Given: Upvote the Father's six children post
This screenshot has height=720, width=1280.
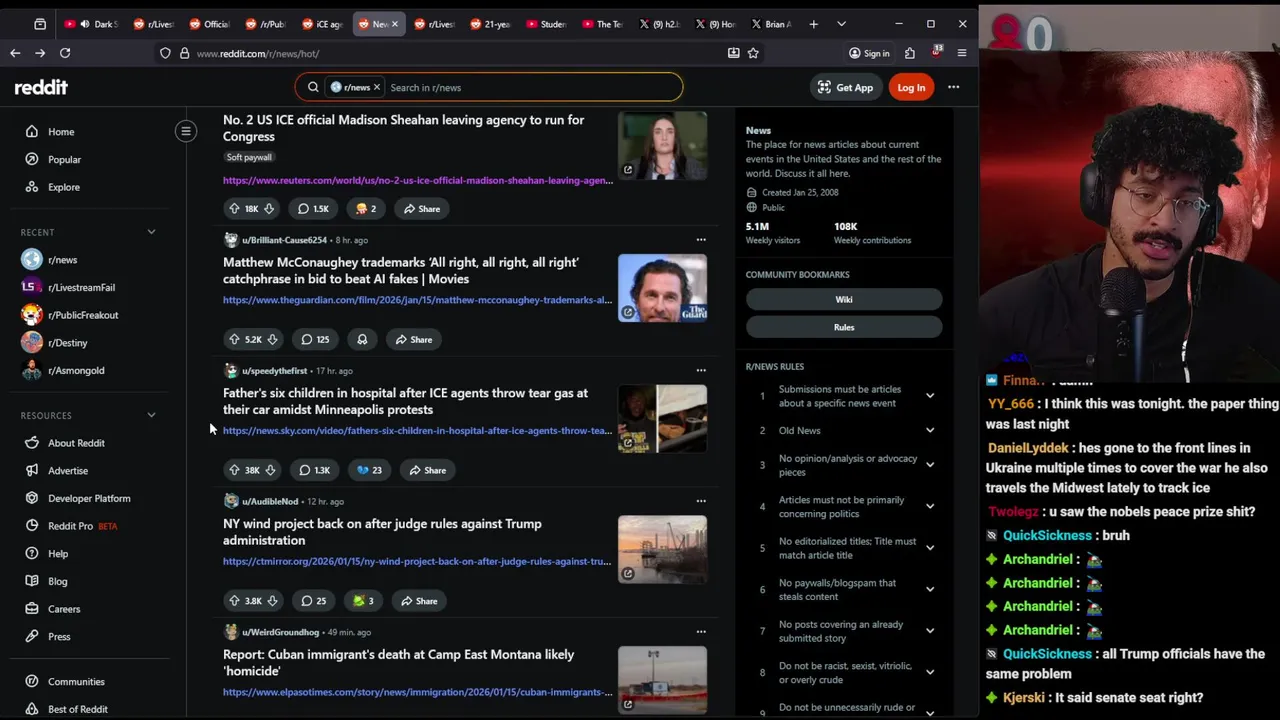Looking at the screenshot, I should coord(234,470).
